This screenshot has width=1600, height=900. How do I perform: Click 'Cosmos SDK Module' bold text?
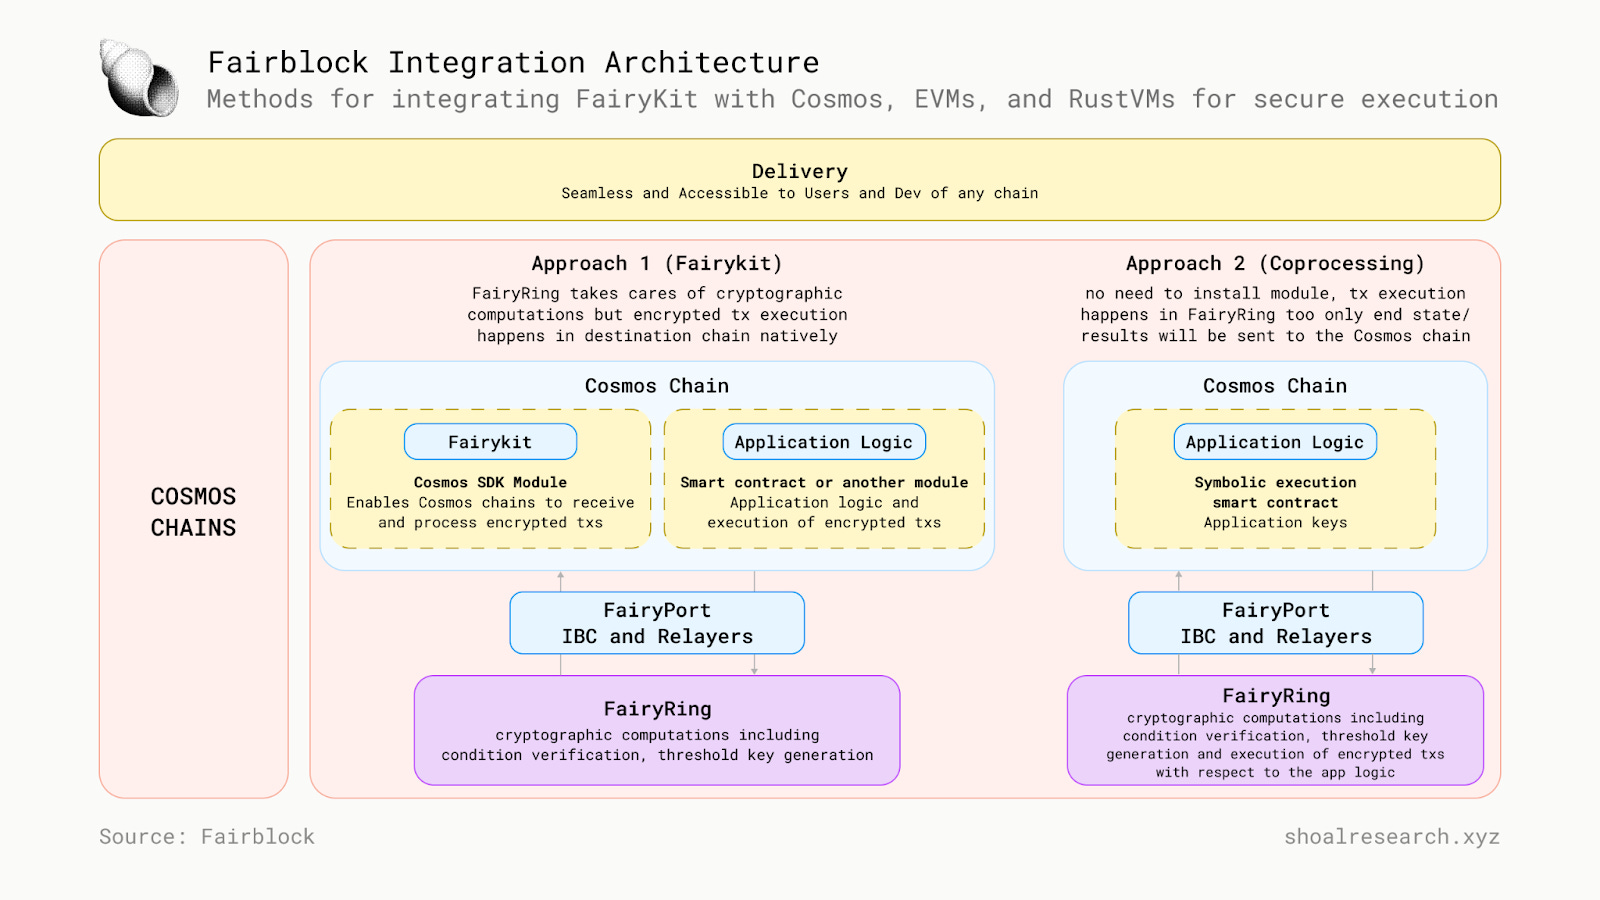pos(490,482)
